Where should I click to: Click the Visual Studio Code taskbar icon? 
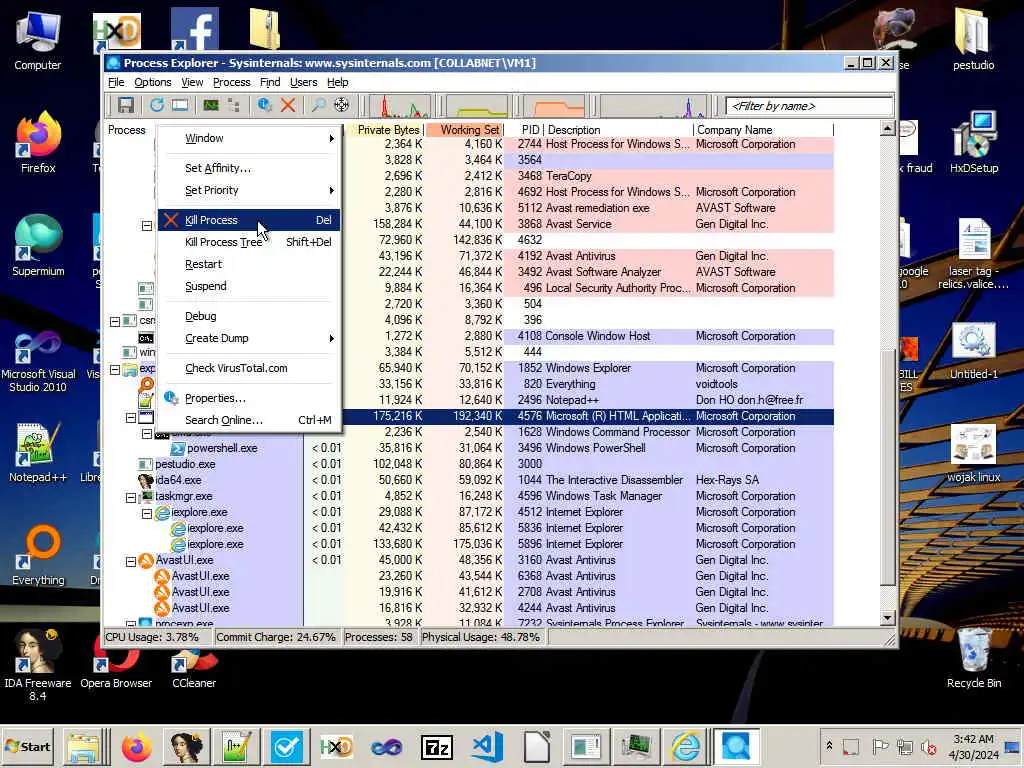(x=487, y=746)
